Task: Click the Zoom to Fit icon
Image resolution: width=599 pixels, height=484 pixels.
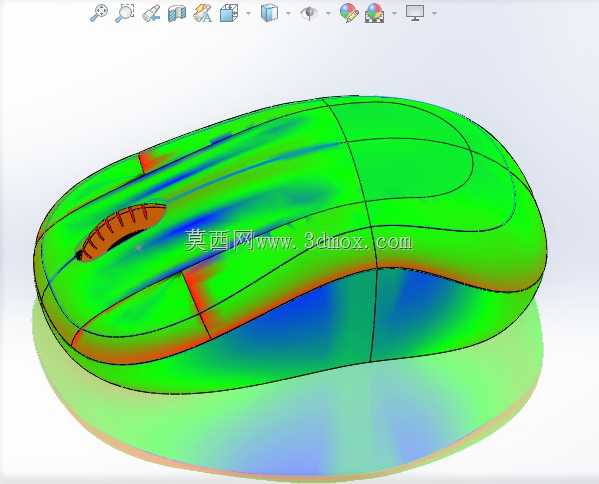Action: tap(99, 13)
